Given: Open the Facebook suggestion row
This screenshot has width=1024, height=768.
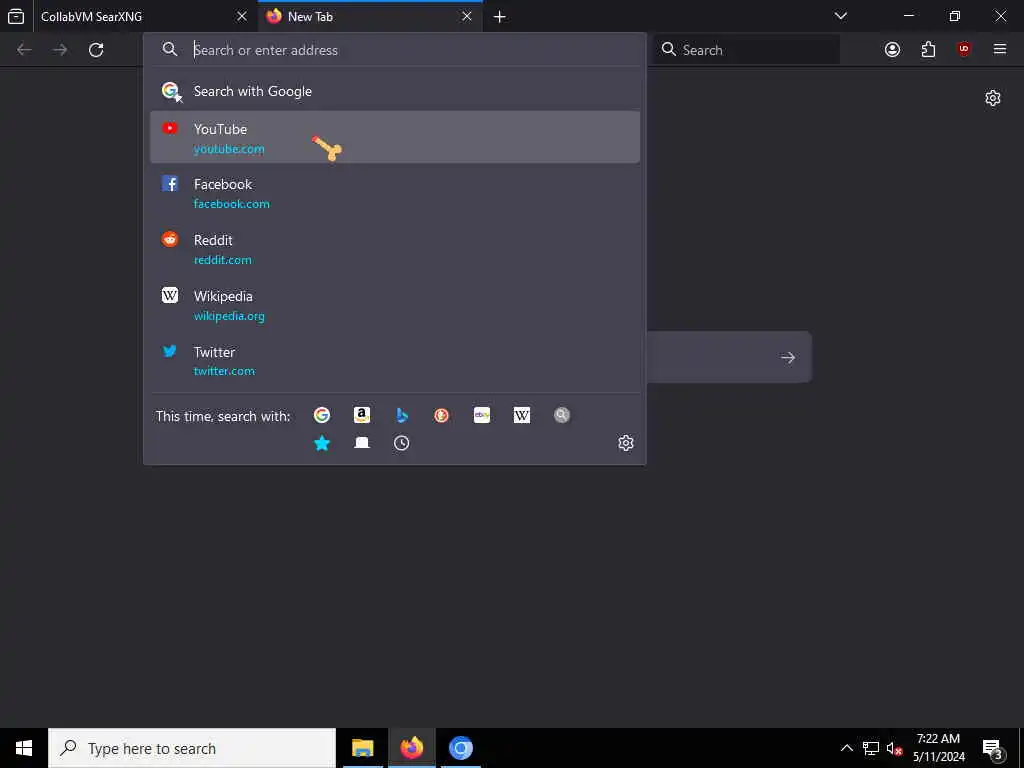Looking at the screenshot, I should coord(394,193).
